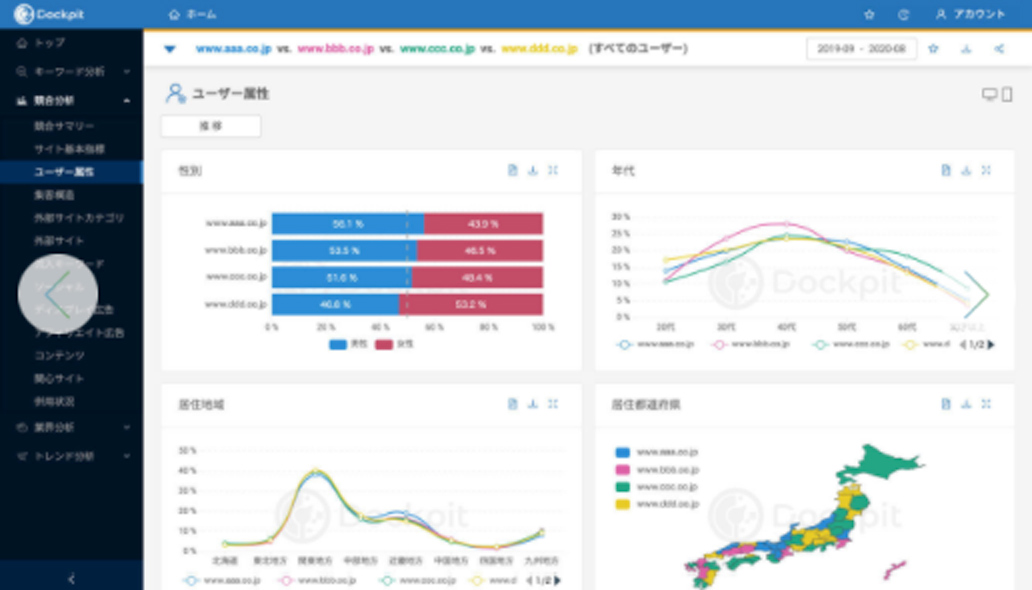Open www.ccc.co.jp link in comparison bar
The image size is (1032, 590).
coord(437,49)
